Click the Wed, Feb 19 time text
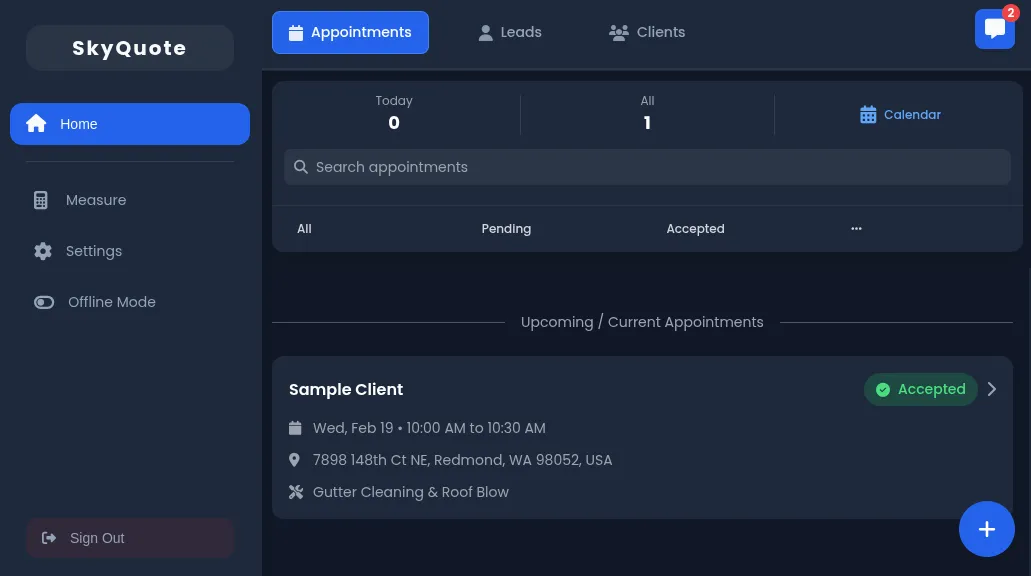The image size is (1031, 576). (x=429, y=428)
